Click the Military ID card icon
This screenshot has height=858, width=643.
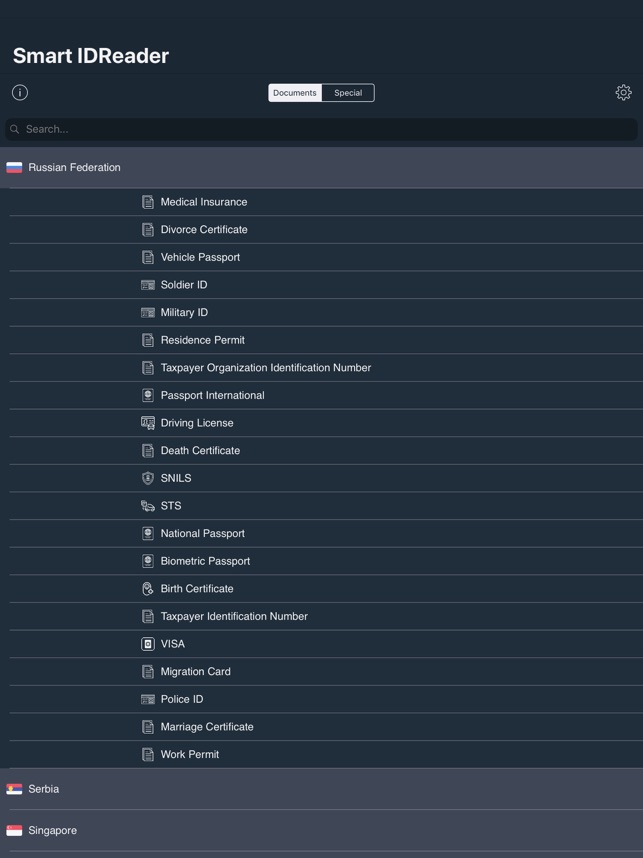tap(148, 312)
